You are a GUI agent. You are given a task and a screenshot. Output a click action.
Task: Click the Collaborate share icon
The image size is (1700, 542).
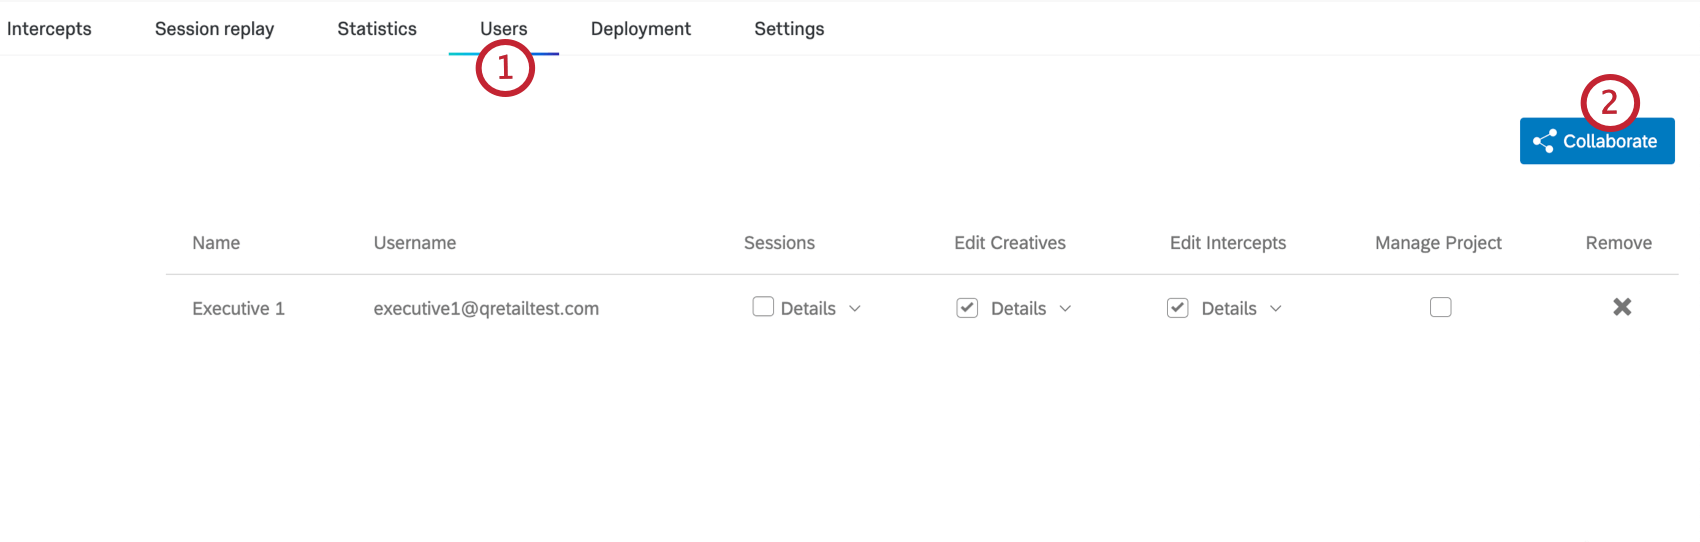[1544, 141]
